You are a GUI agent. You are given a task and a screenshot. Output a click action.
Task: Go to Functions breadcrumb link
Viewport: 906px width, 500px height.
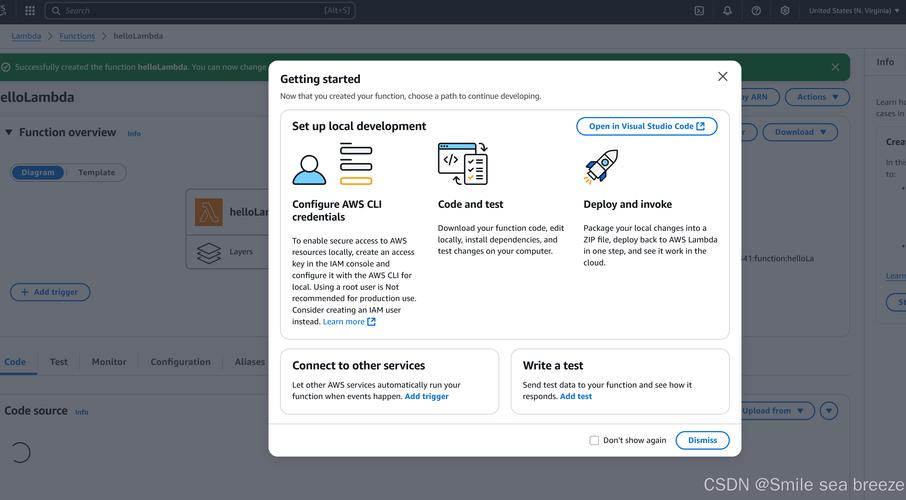click(77, 36)
